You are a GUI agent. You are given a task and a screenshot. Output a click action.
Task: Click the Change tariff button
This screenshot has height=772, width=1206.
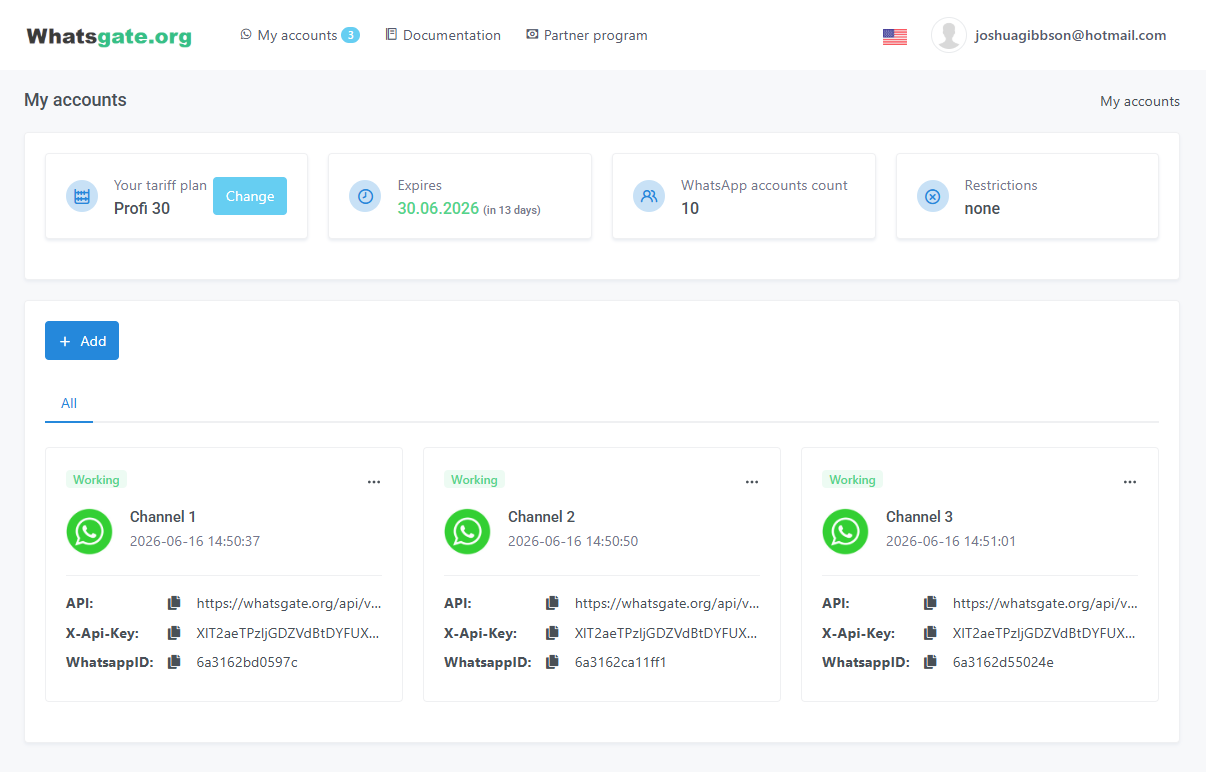point(250,196)
